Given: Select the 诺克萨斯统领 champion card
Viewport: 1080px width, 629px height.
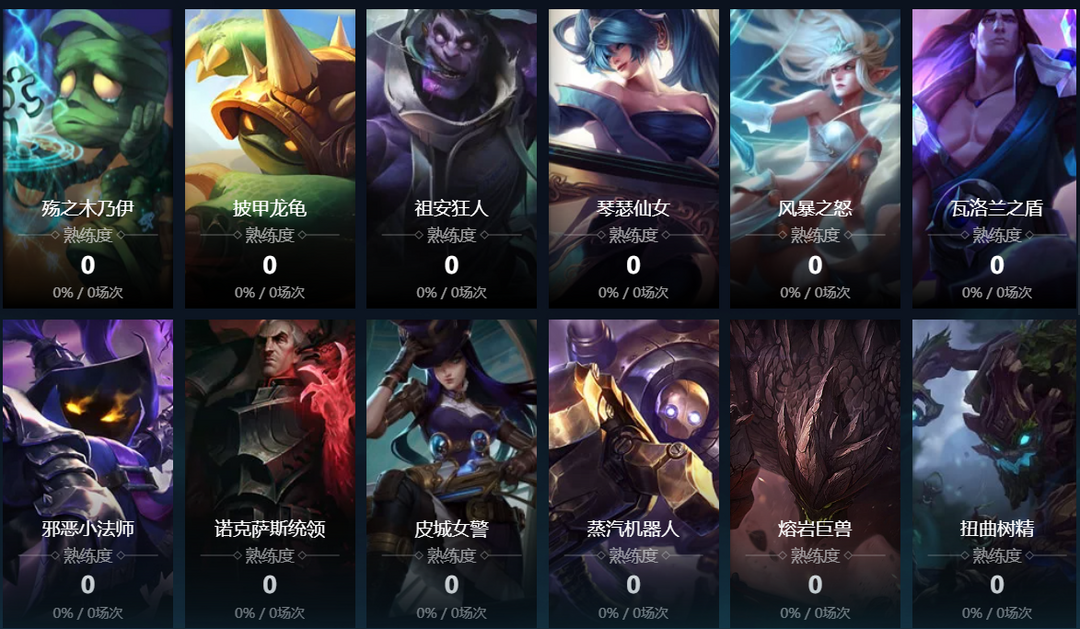Looking at the screenshot, I should [x=270, y=474].
